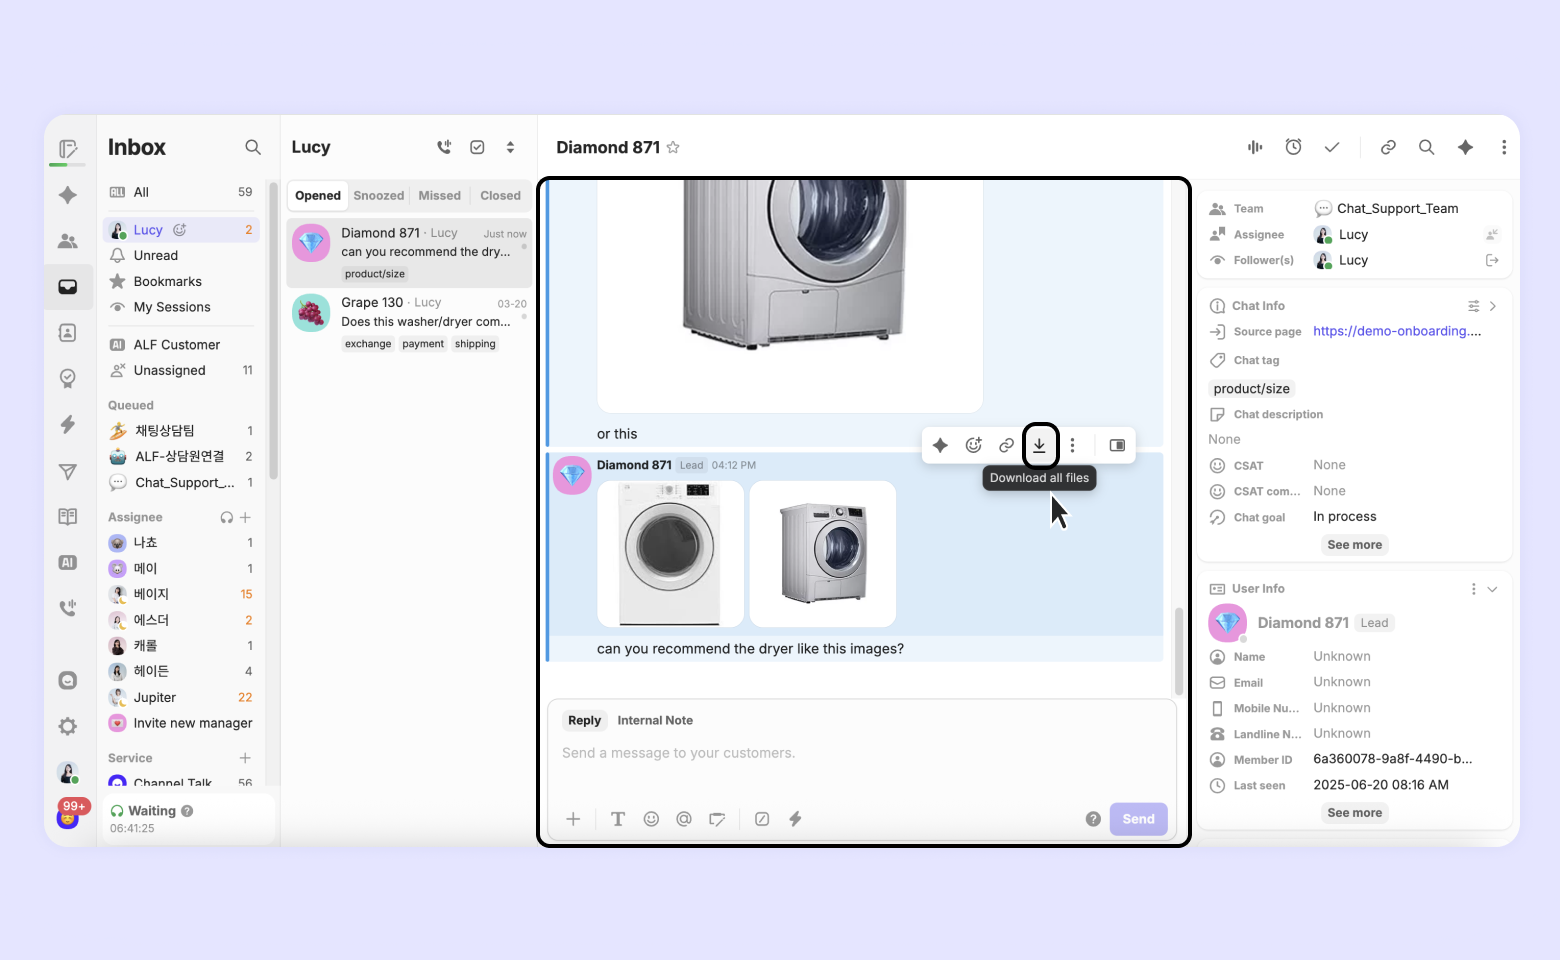Search within the Diamond 871 chat
This screenshot has width=1560, height=960.
1427,147
